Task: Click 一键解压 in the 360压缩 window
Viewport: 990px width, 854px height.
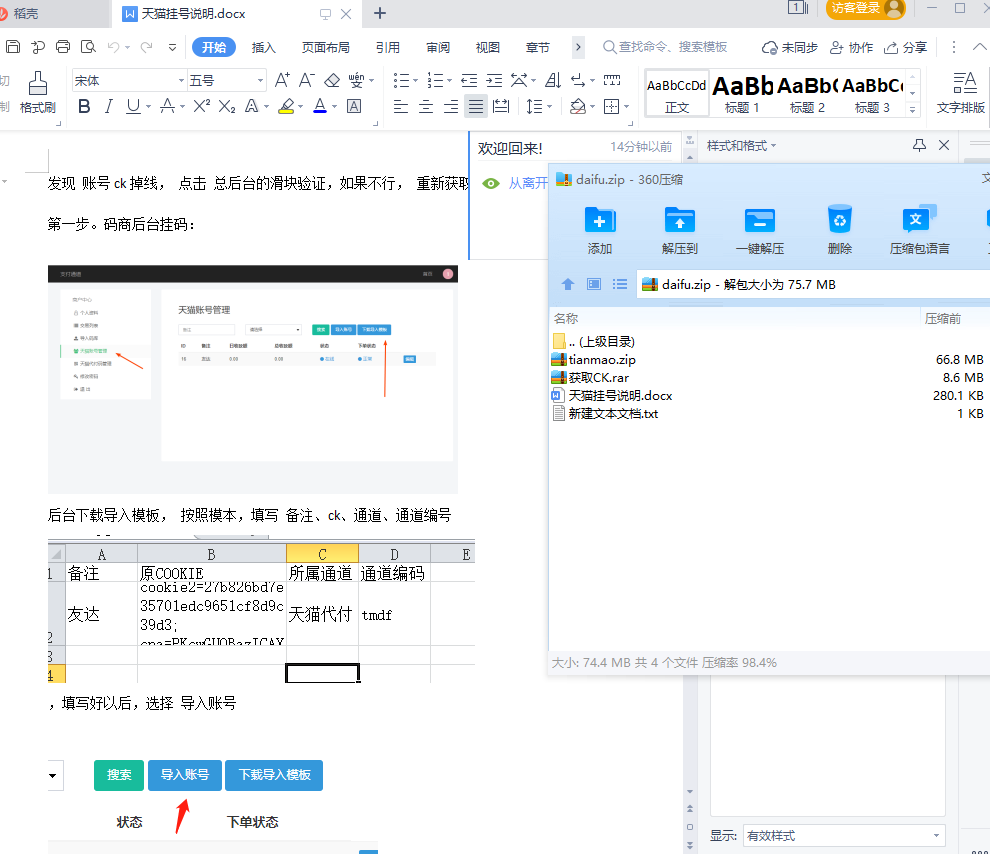Action: coord(760,230)
